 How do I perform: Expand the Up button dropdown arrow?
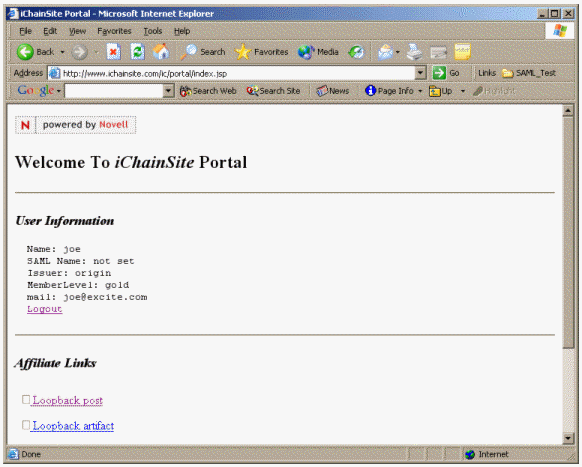click(x=462, y=91)
